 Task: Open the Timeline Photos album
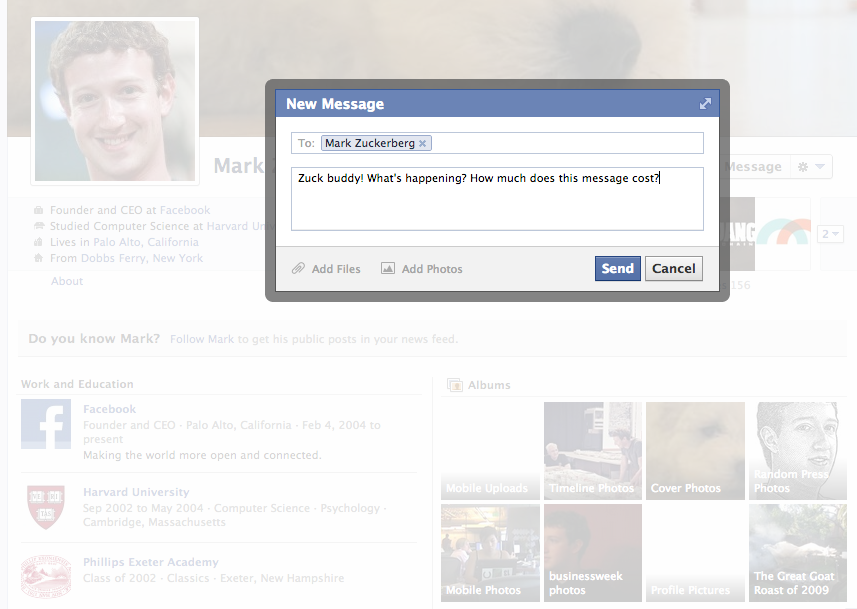click(x=592, y=451)
